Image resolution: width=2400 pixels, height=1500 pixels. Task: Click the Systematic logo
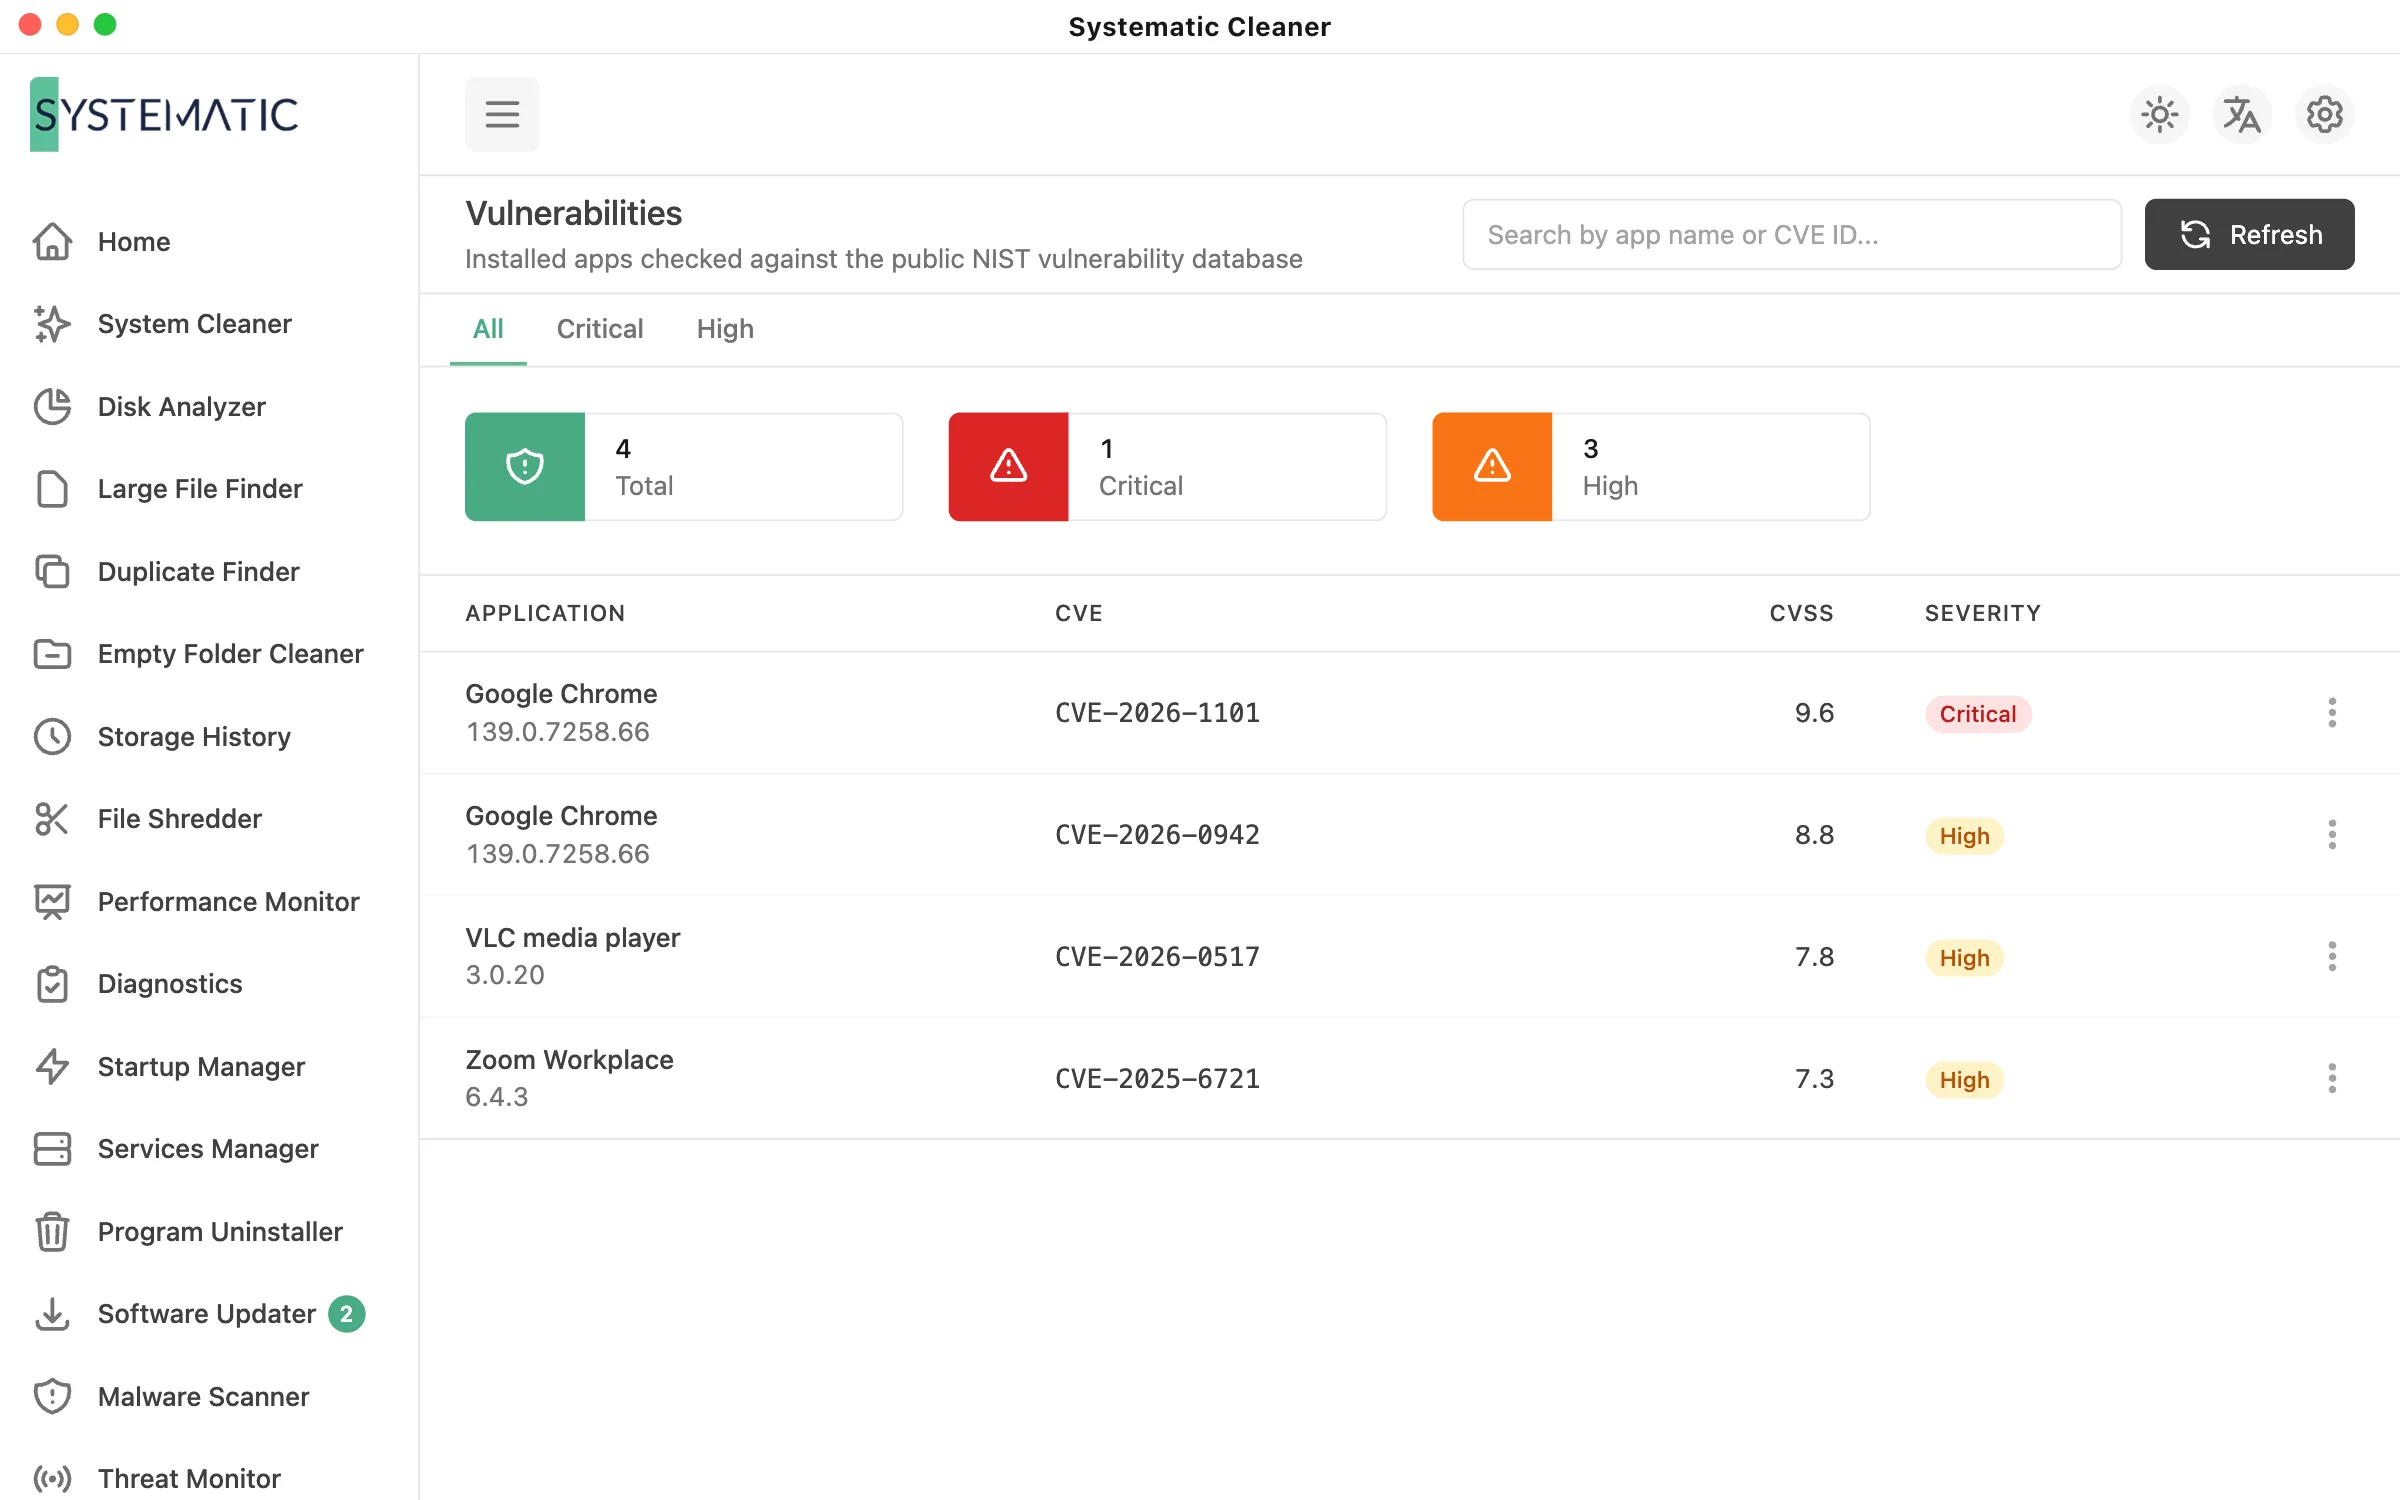(164, 115)
